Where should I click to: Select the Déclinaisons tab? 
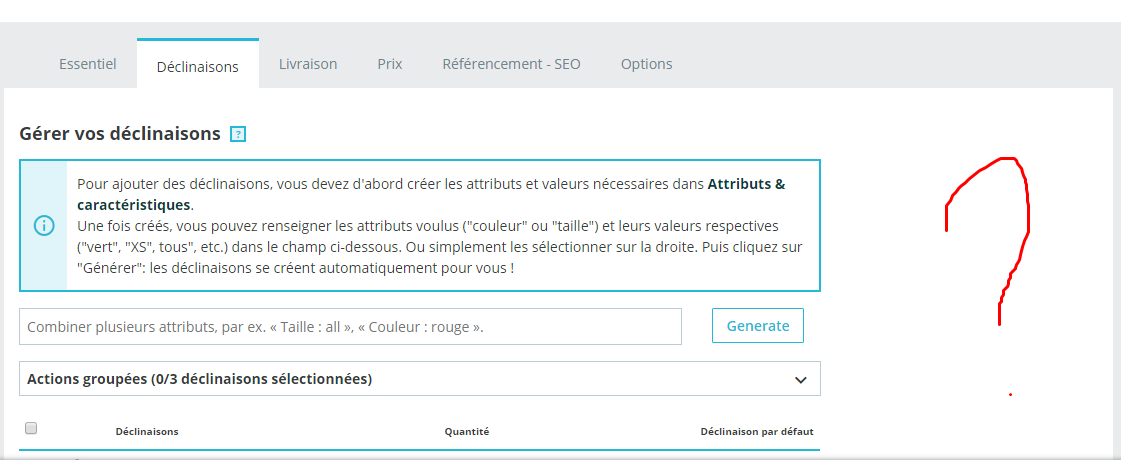coord(198,67)
